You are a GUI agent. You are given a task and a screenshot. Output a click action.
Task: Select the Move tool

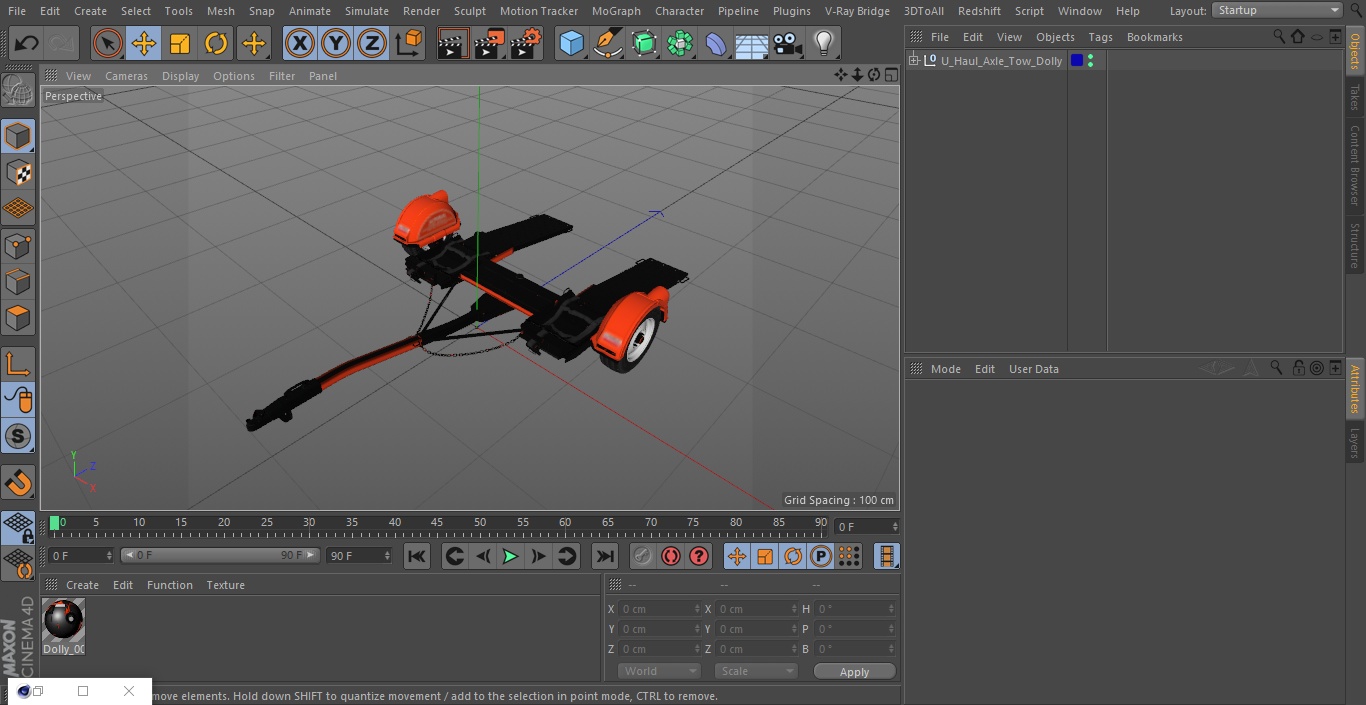pyautogui.click(x=144, y=43)
